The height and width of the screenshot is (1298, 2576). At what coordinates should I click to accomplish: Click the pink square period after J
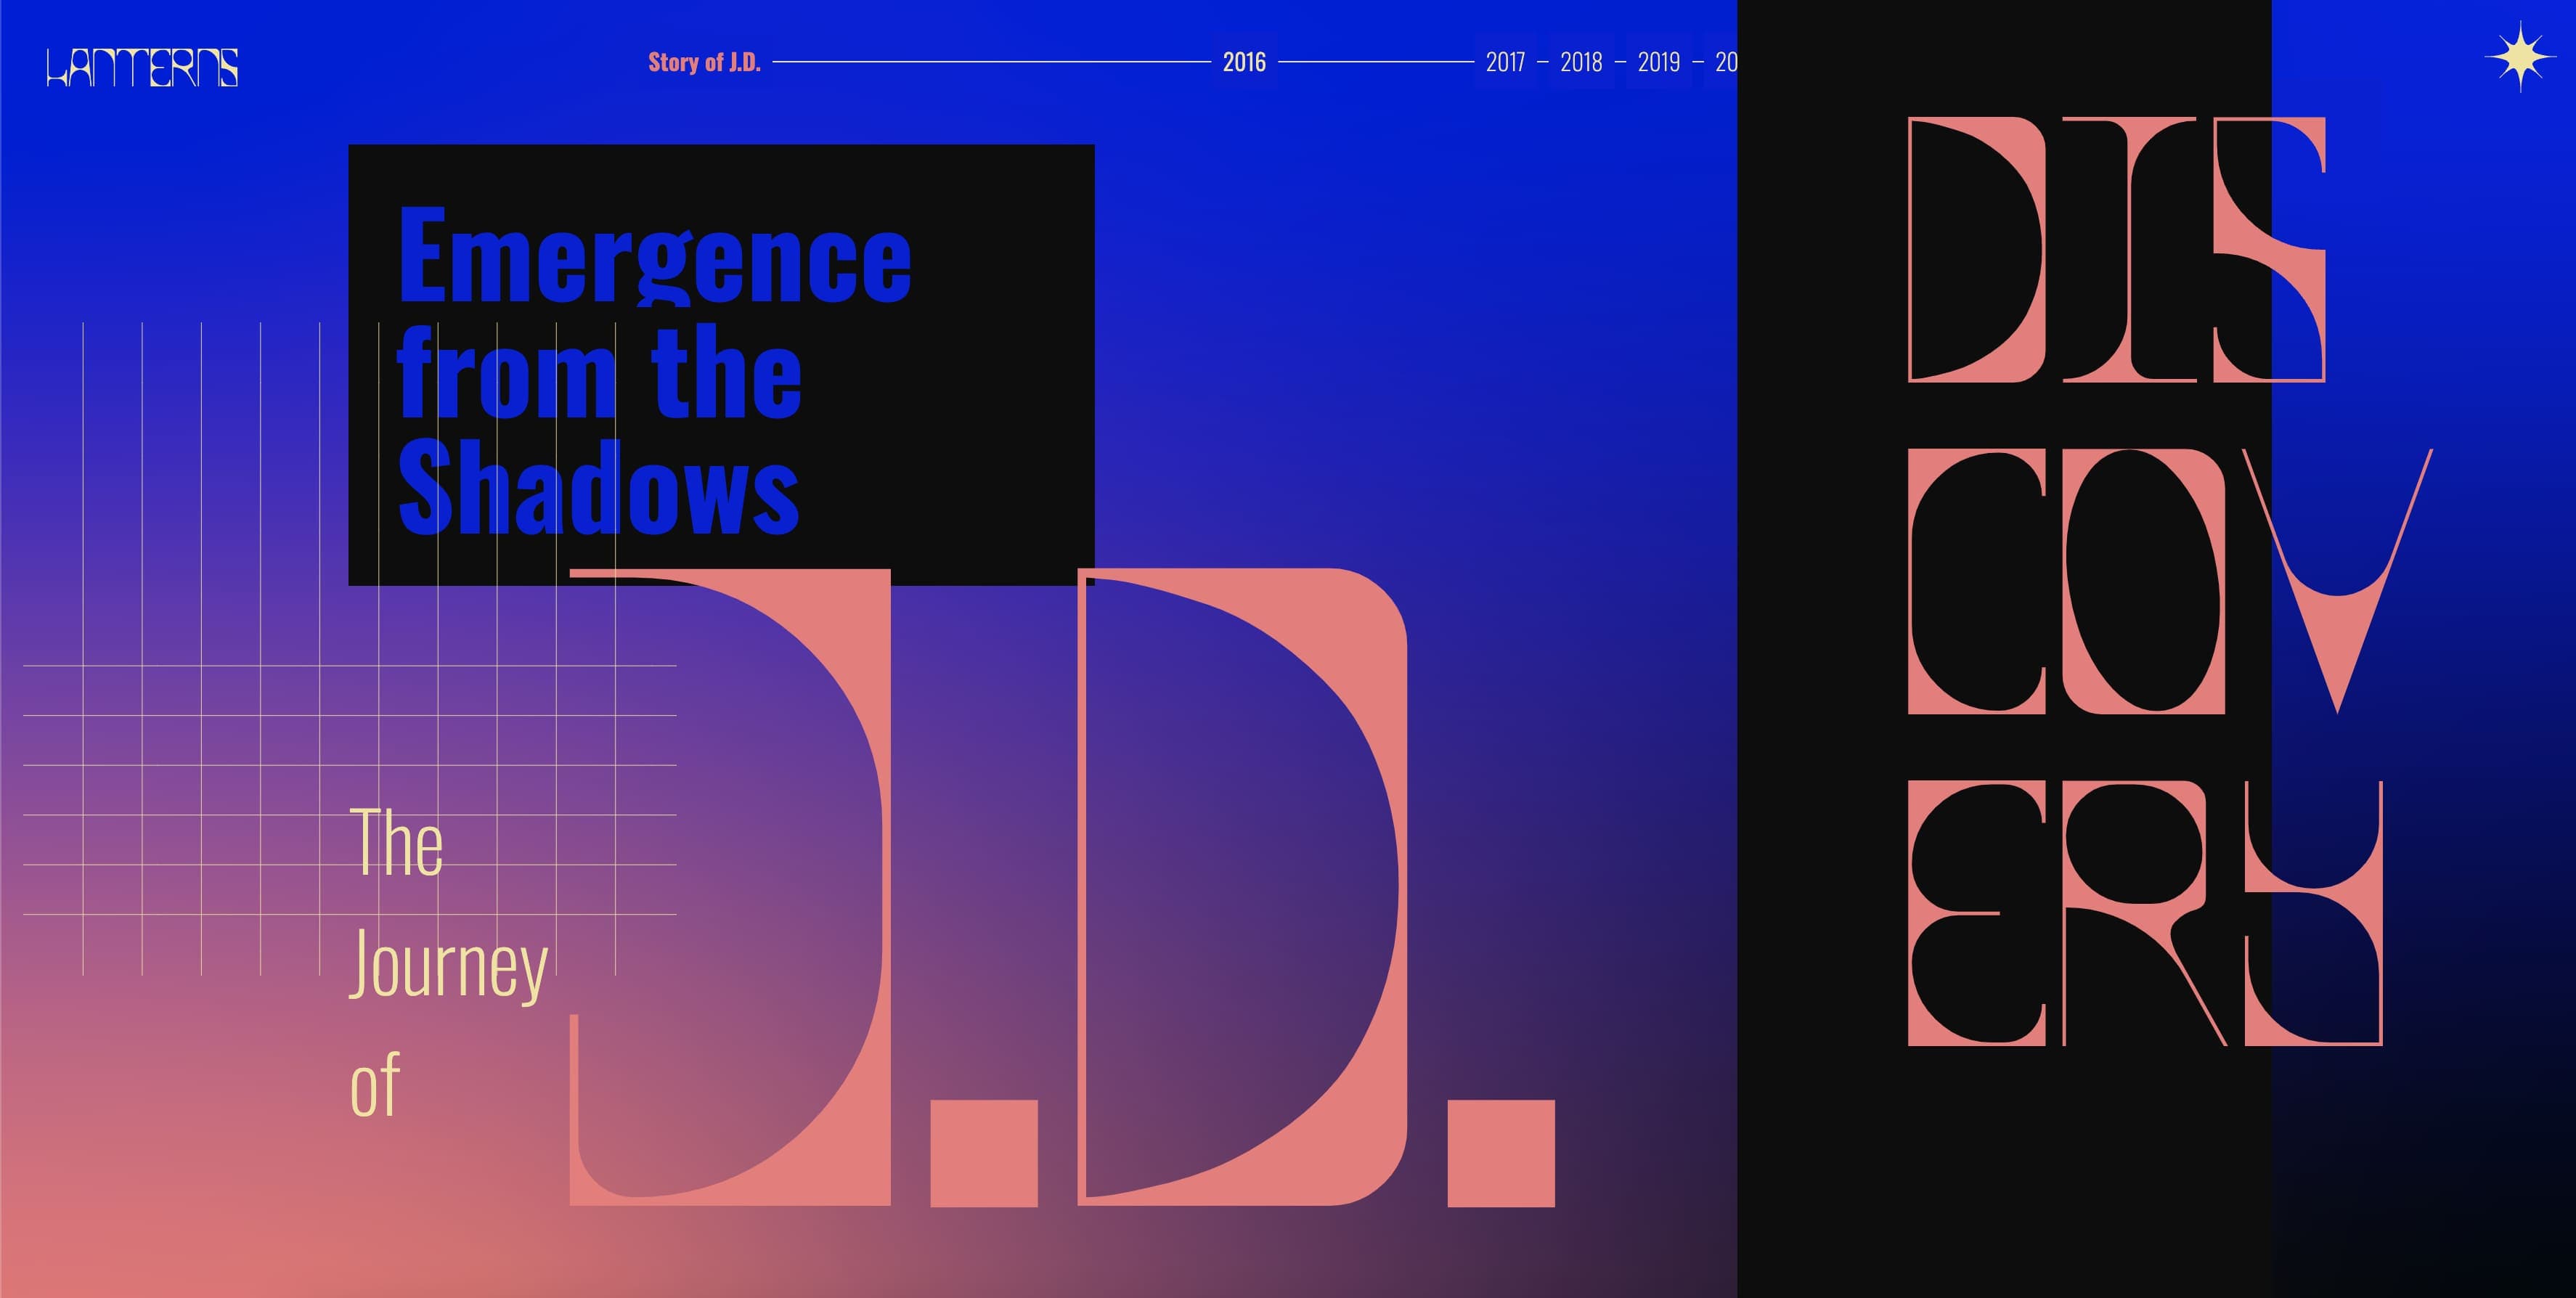coord(983,1152)
